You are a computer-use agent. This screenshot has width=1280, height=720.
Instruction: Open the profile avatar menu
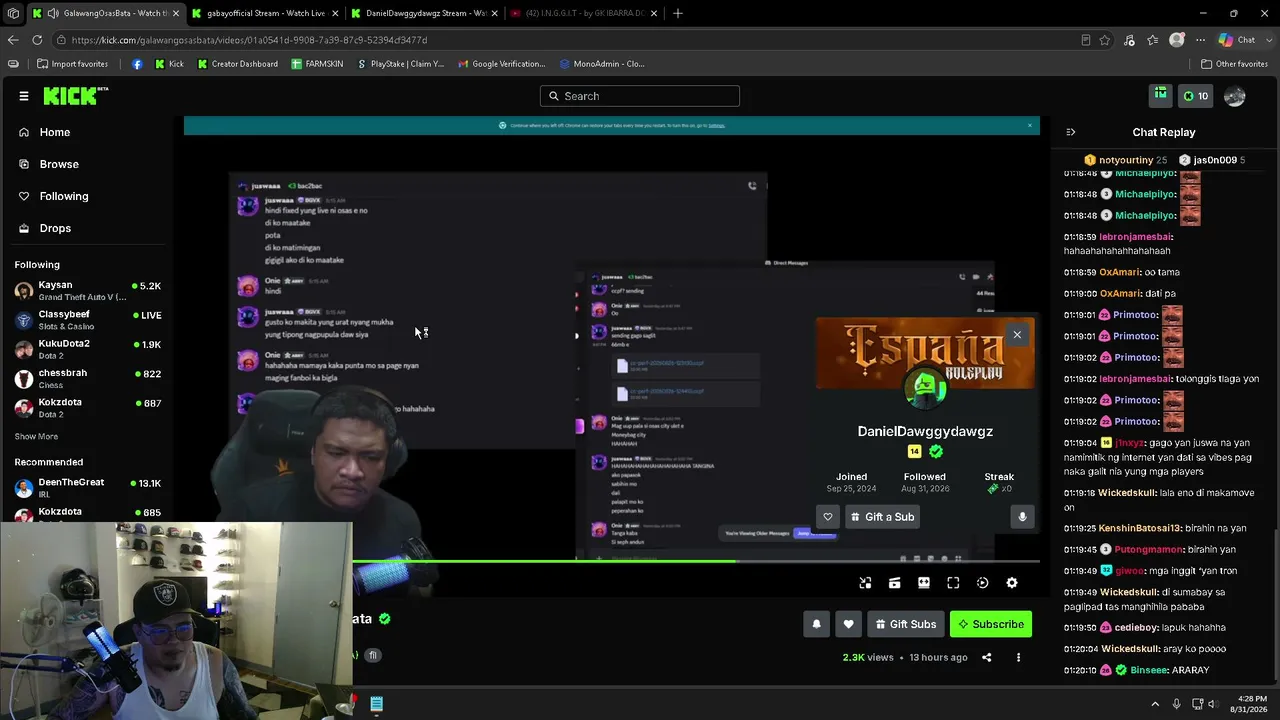click(1235, 96)
